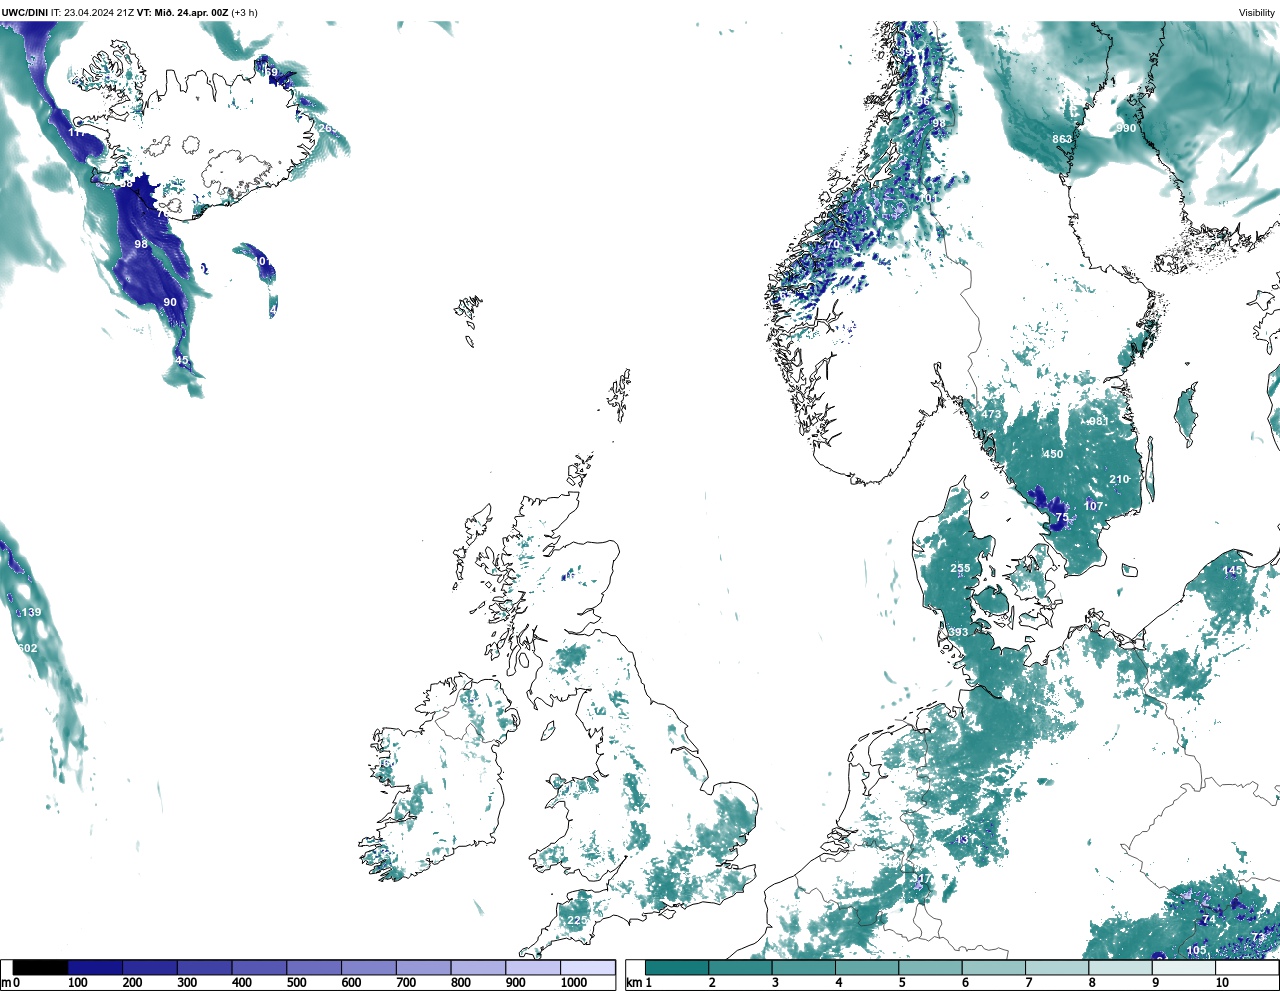Viewport: 1280px width, 991px height.
Task: Click the '98' value southwest of Iceland
Action: [141, 244]
